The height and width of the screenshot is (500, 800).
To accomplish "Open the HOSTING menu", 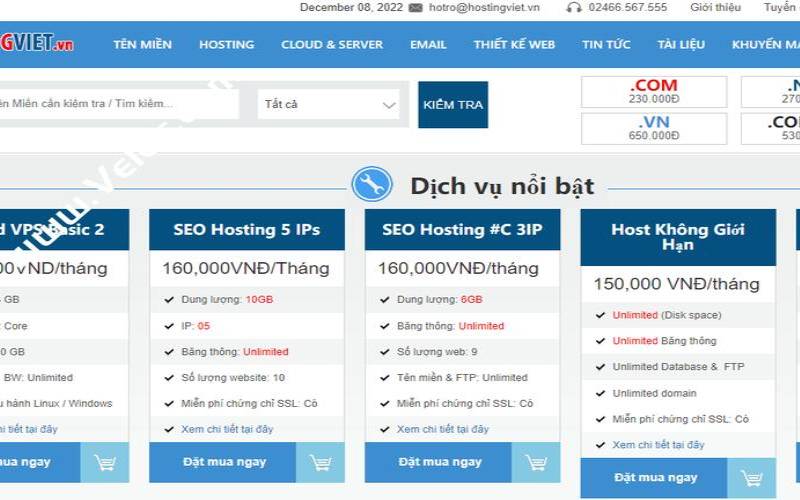I will (227, 44).
